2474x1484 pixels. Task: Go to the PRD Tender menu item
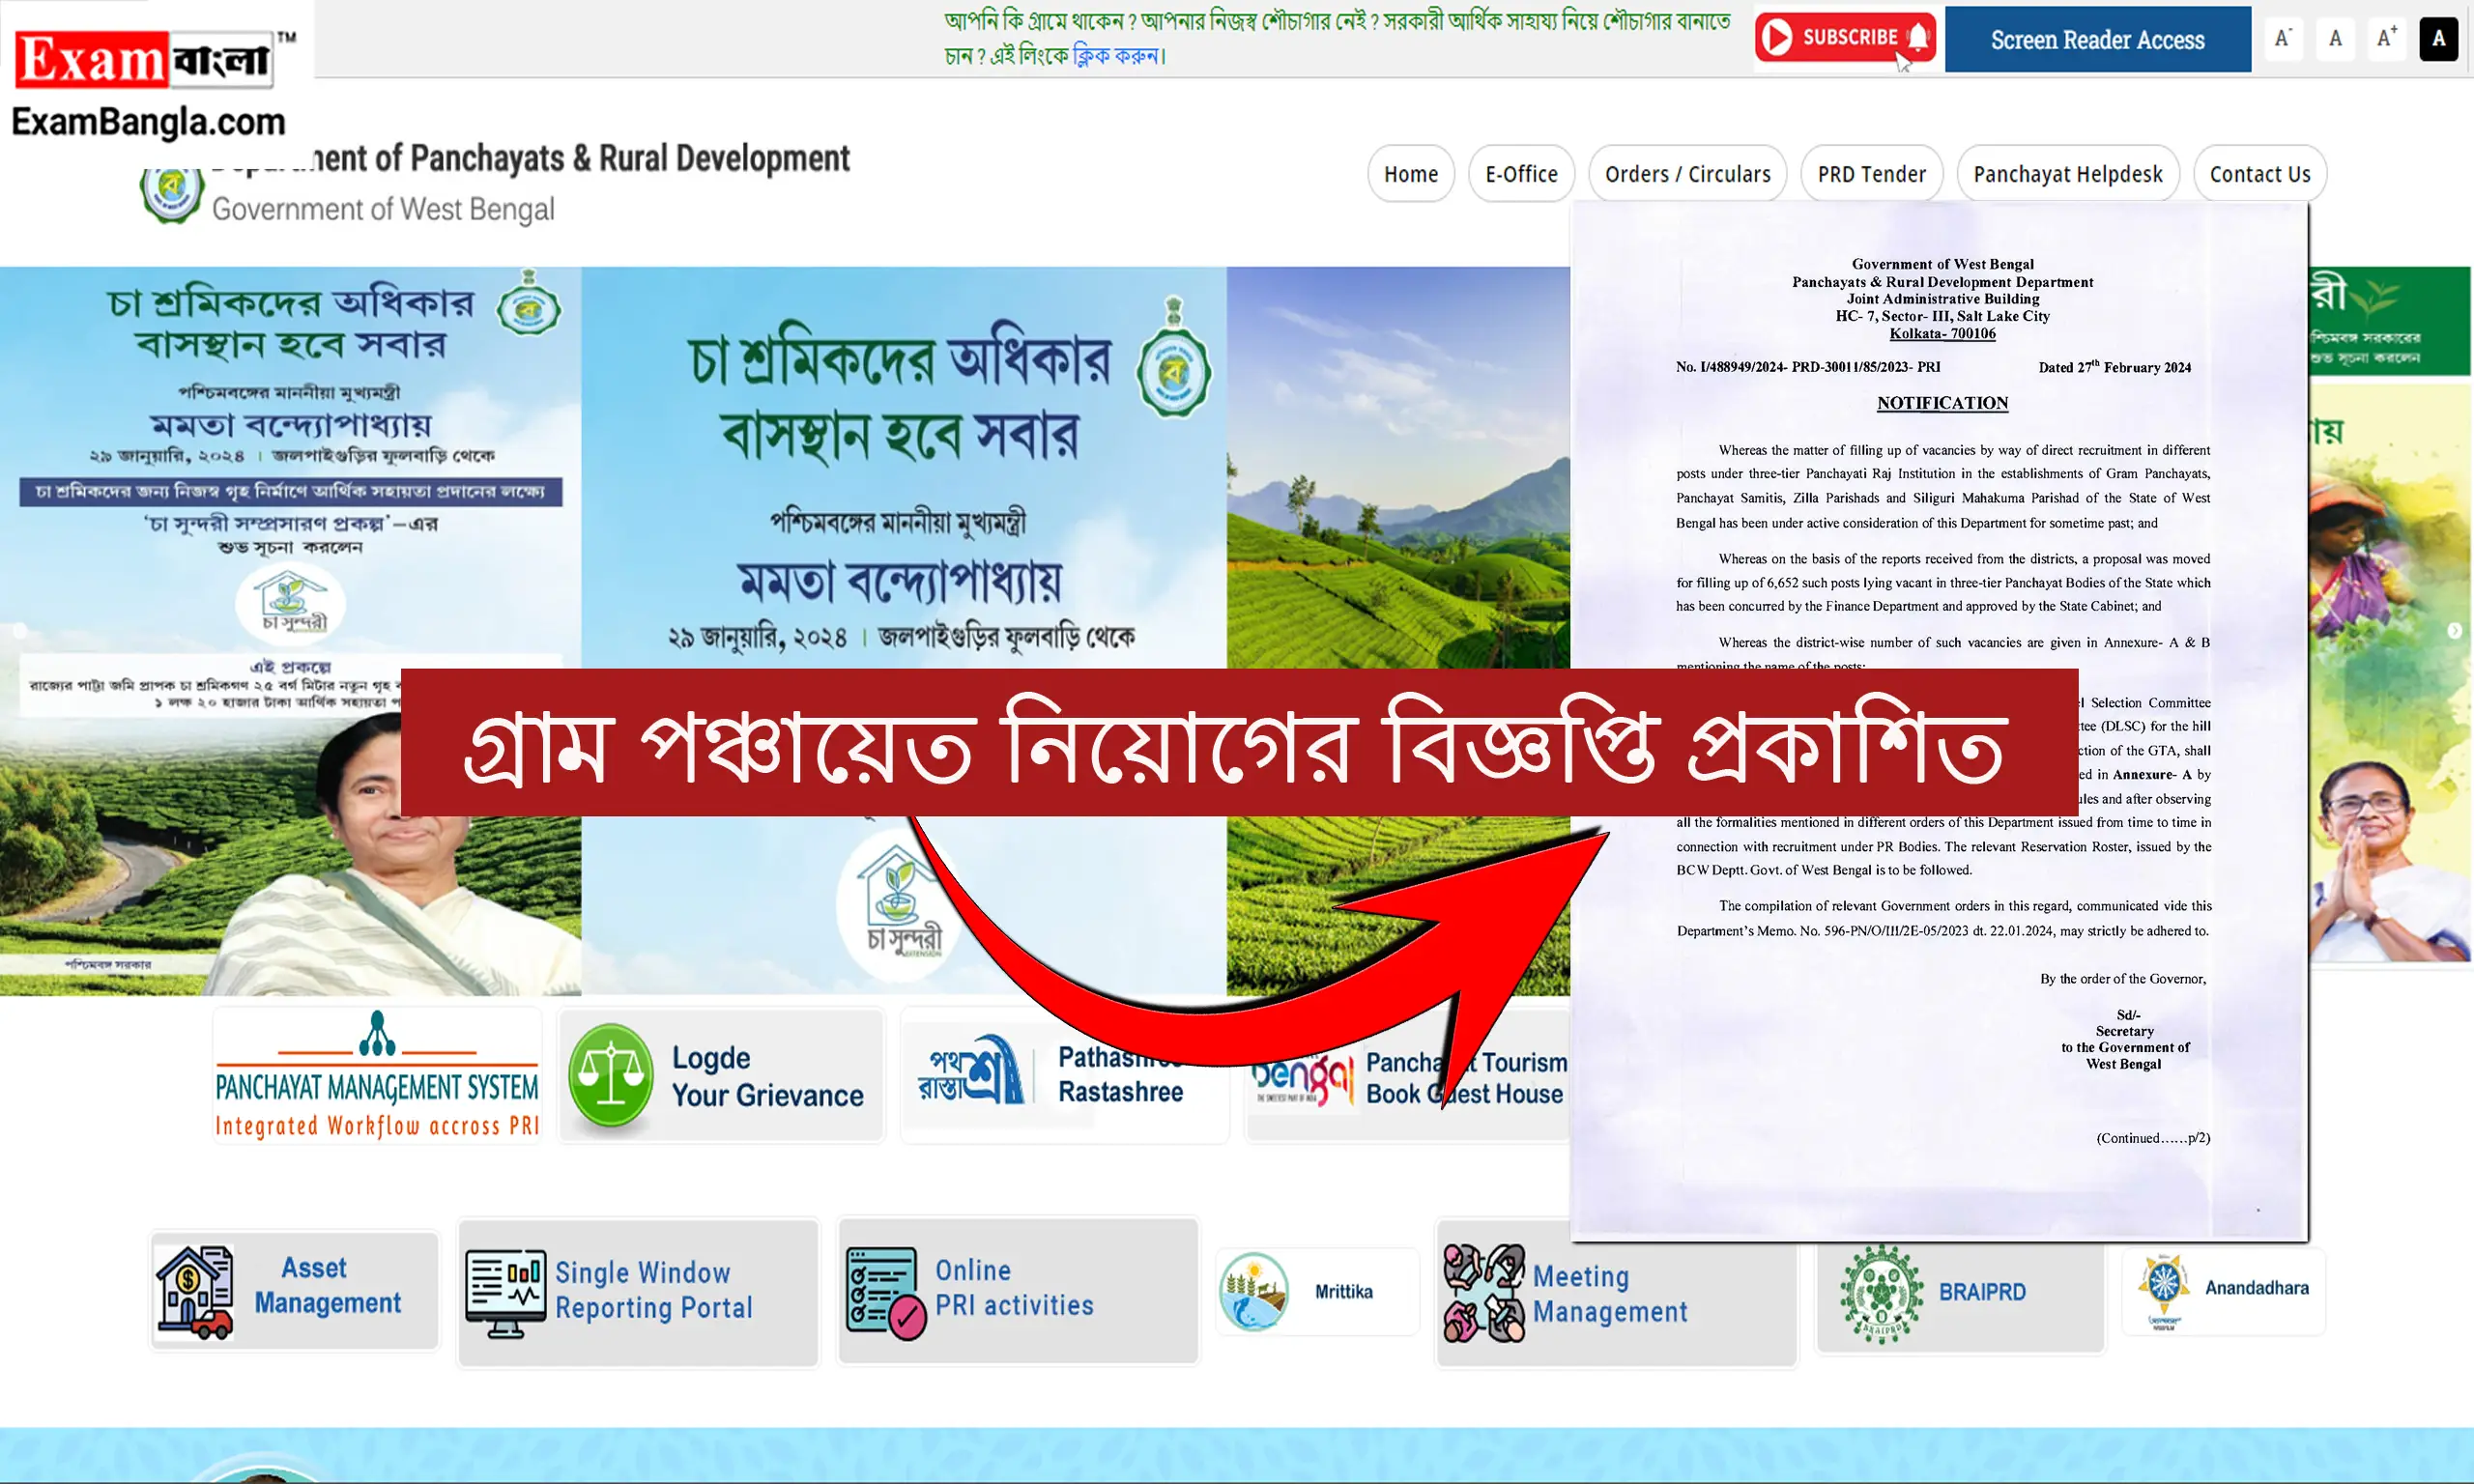(x=1871, y=174)
